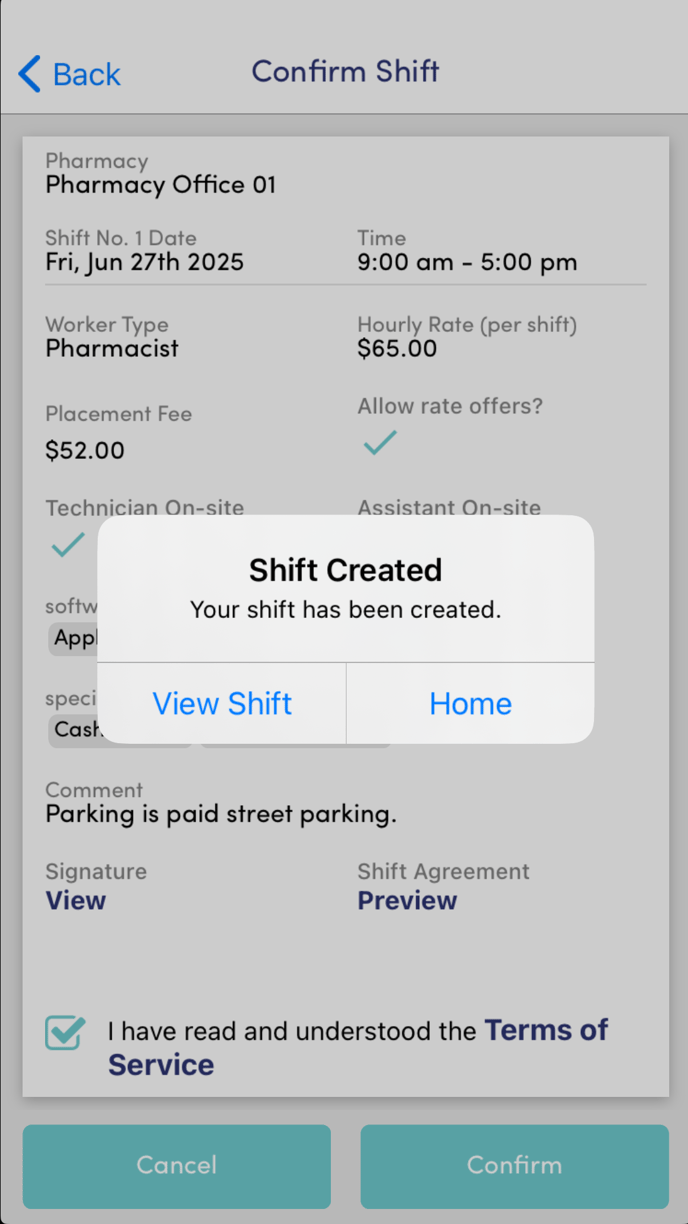
Task: Tap the $52.00 placement fee value
Action: [x=85, y=450]
